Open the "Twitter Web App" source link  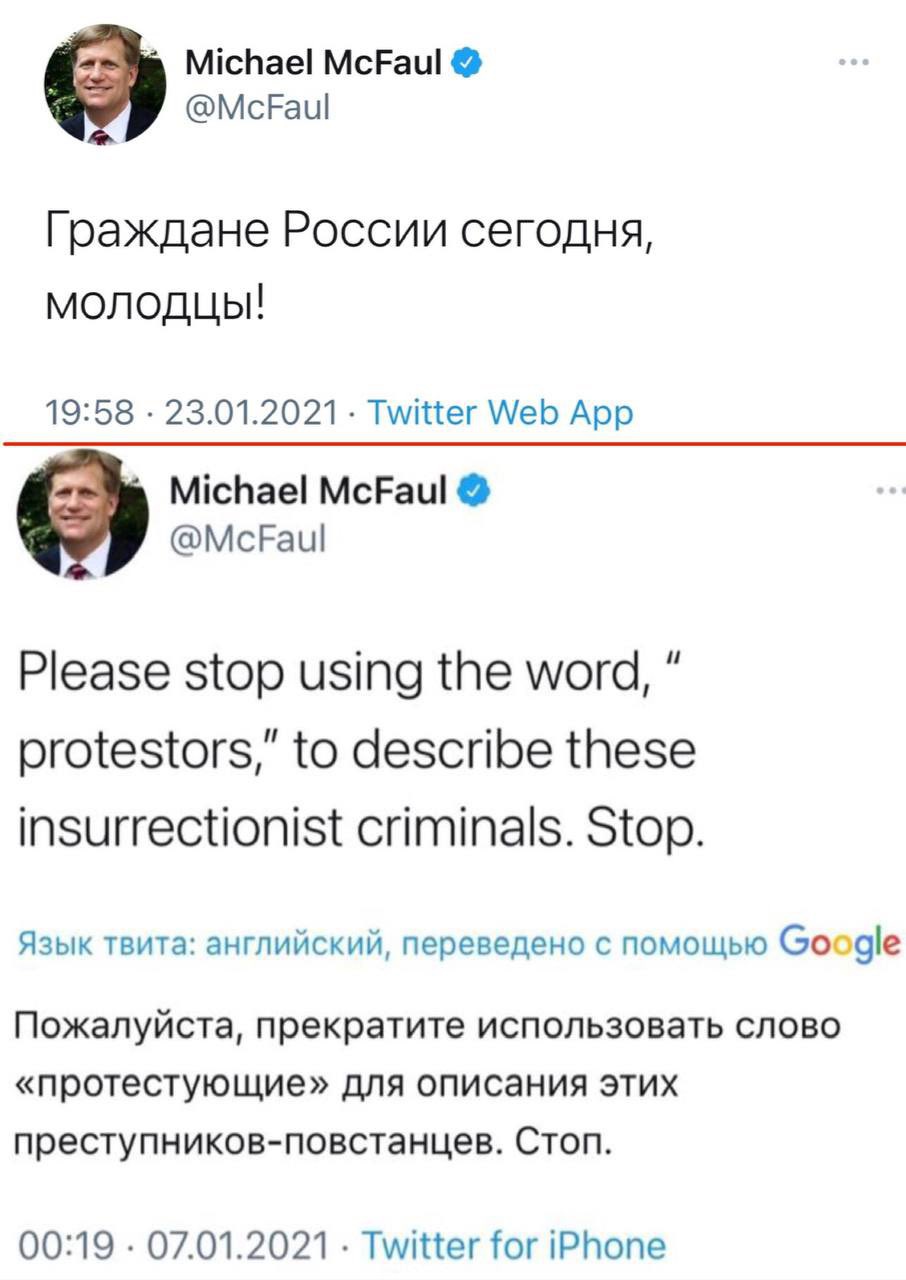pos(500,412)
